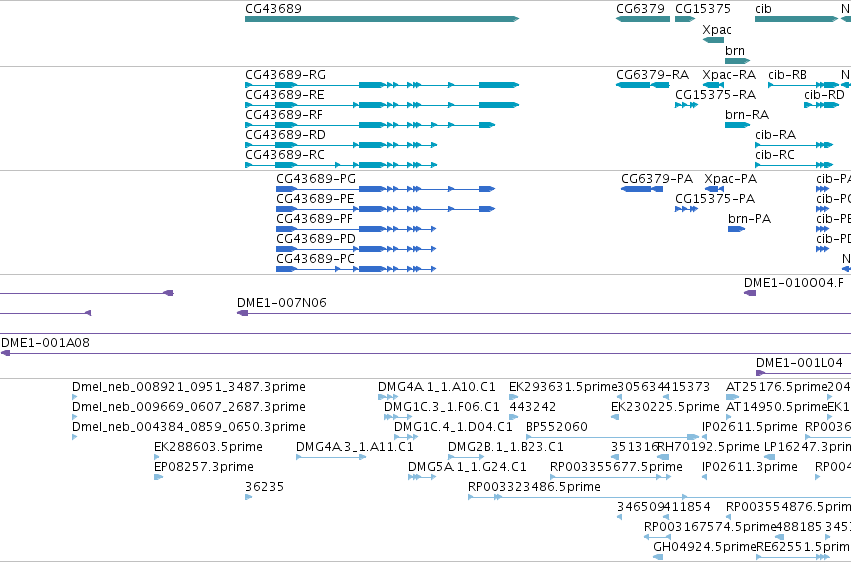Select the DME1-001L04 clone label

click(799, 363)
